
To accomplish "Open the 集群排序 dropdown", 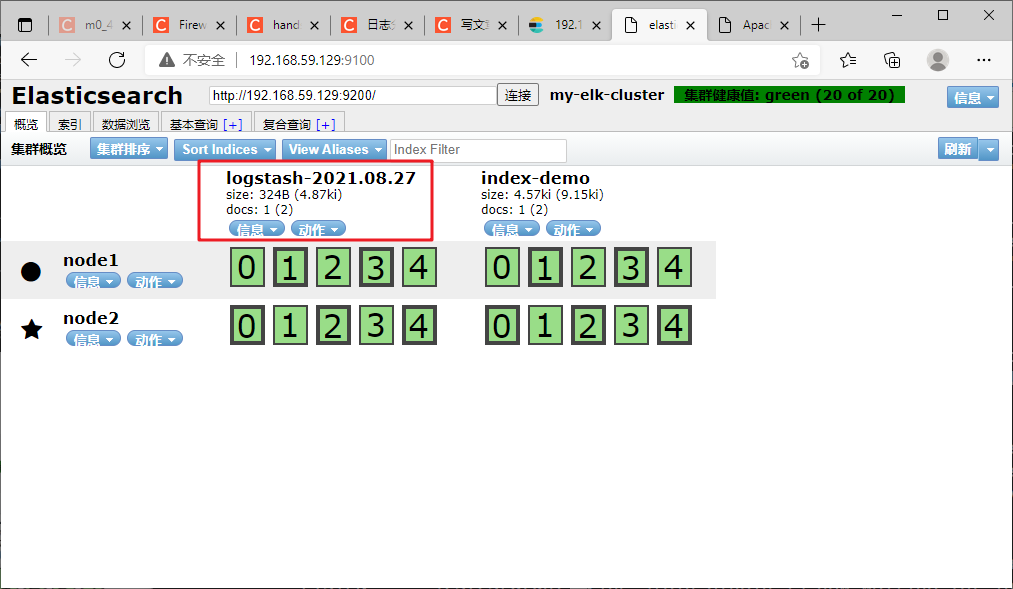I will tap(129, 149).
